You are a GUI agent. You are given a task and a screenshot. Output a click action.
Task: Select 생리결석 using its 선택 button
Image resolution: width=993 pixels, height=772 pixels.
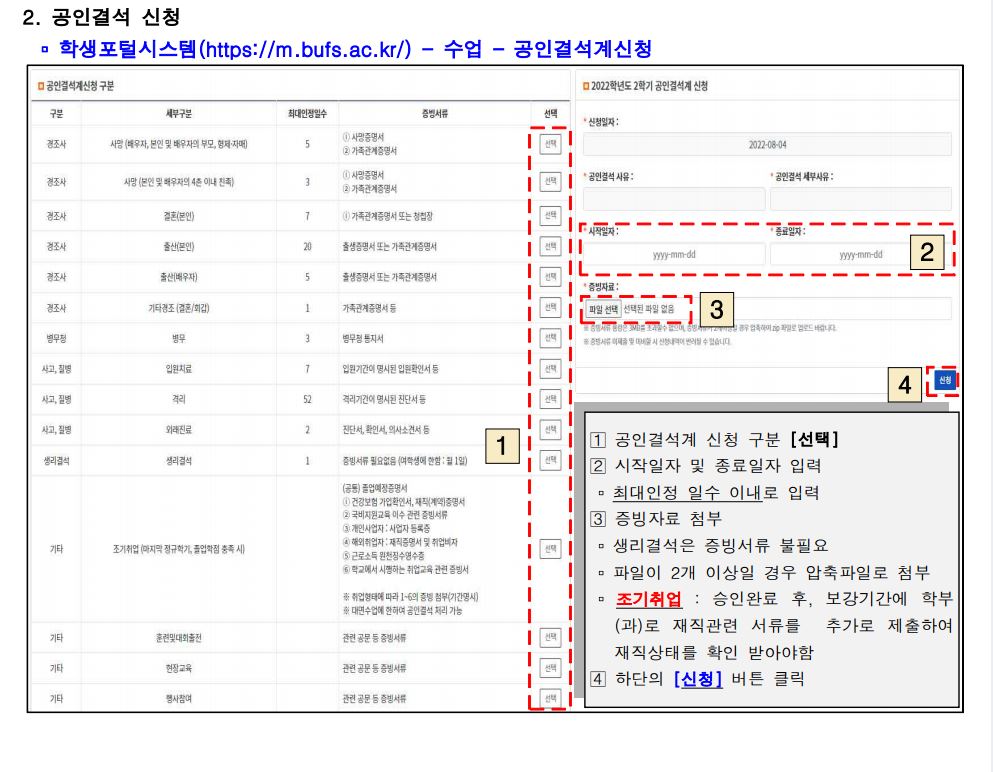[x=549, y=460]
